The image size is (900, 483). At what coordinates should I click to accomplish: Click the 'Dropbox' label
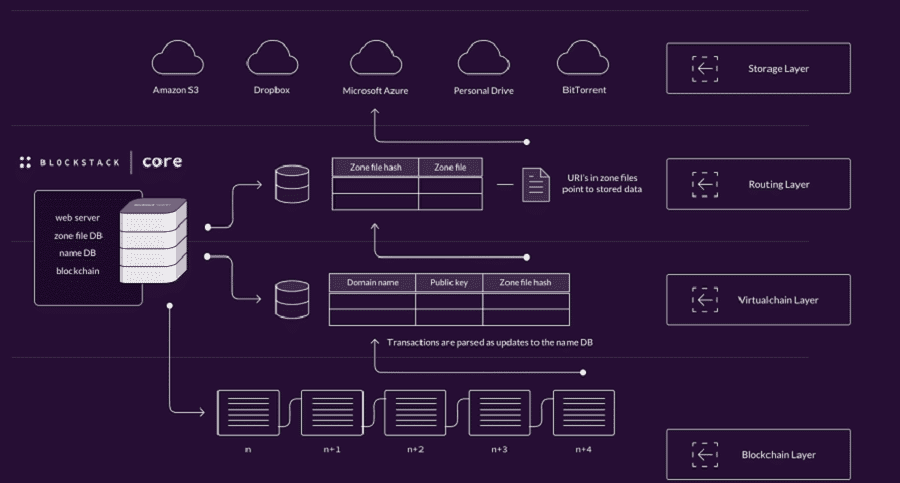(x=271, y=90)
